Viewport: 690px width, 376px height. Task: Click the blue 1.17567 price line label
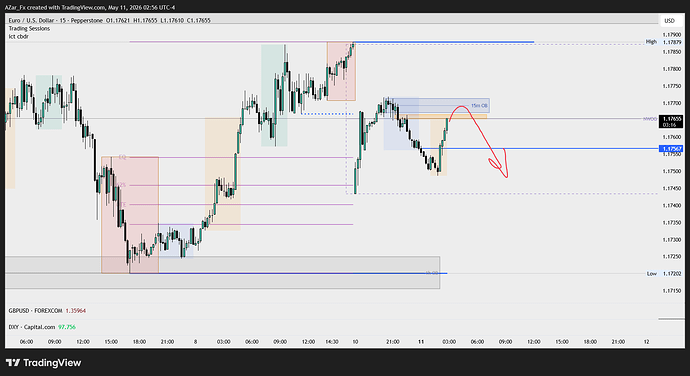[x=670, y=149]
